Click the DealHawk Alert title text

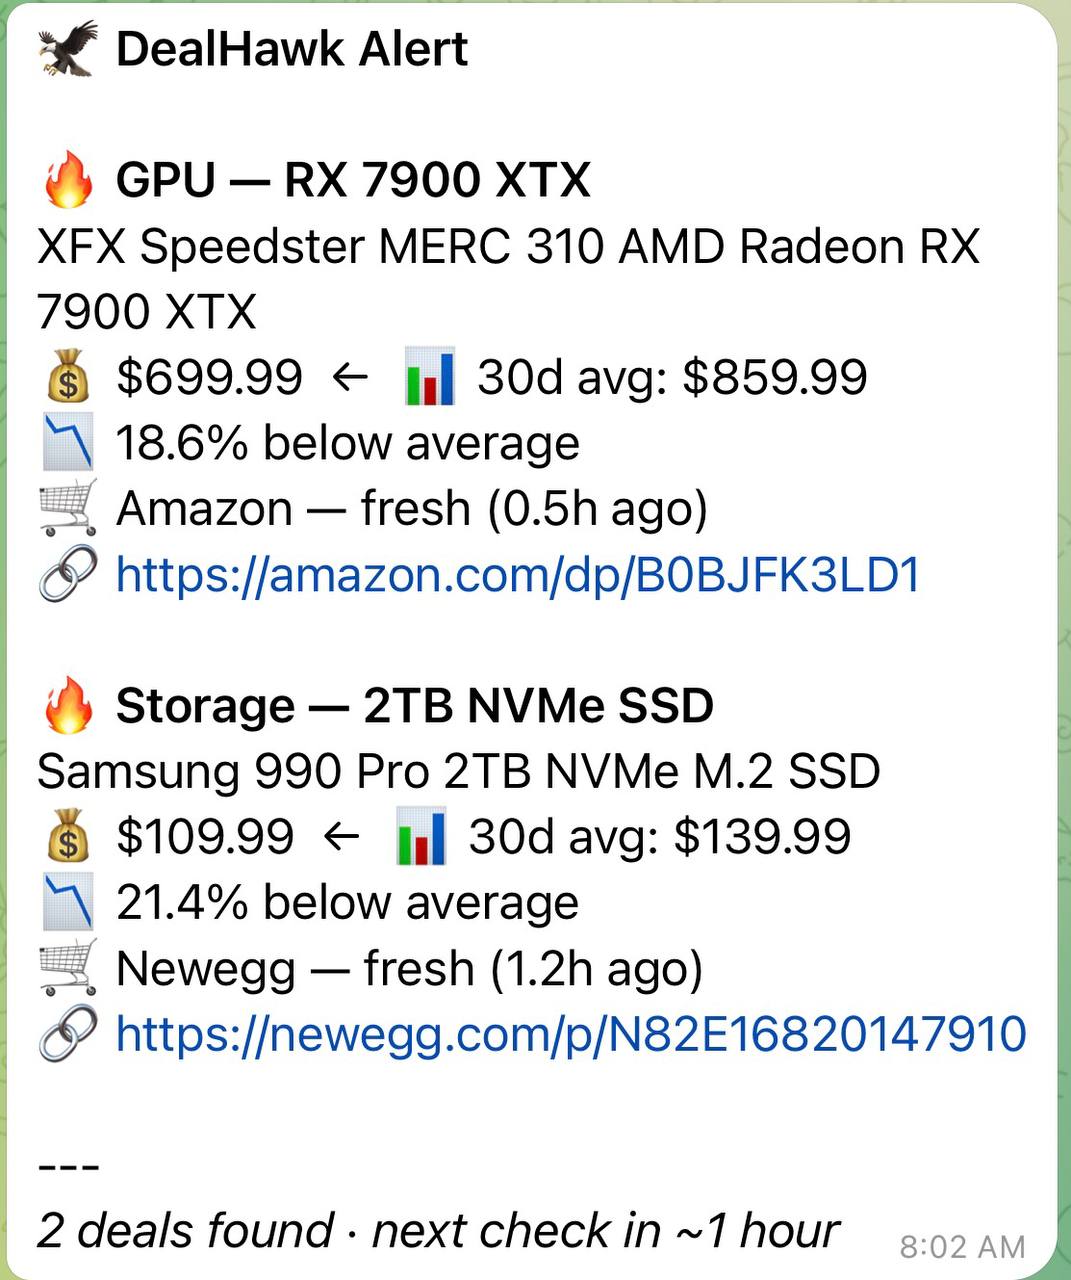click(292, 49)
